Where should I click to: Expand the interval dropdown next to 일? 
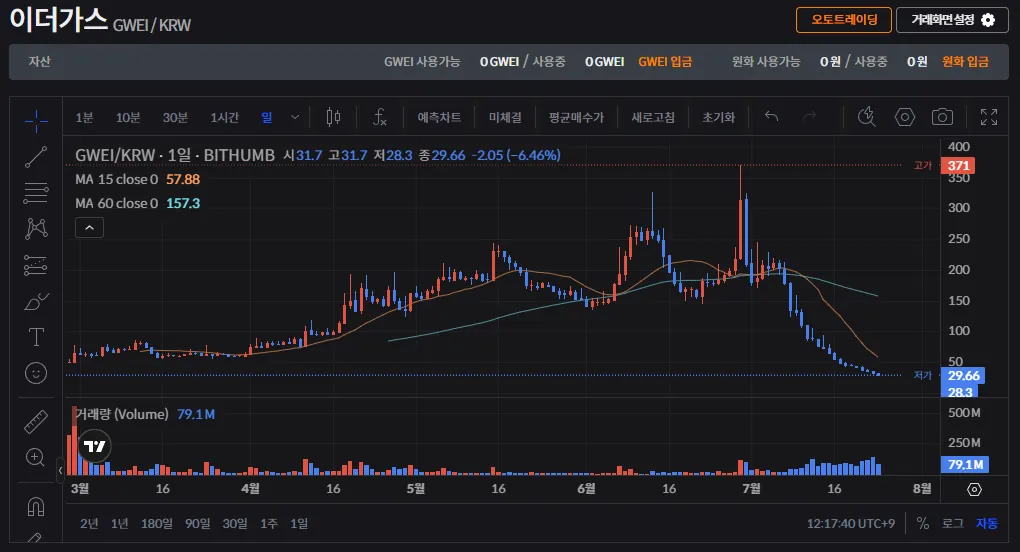(x=295, y=117)
